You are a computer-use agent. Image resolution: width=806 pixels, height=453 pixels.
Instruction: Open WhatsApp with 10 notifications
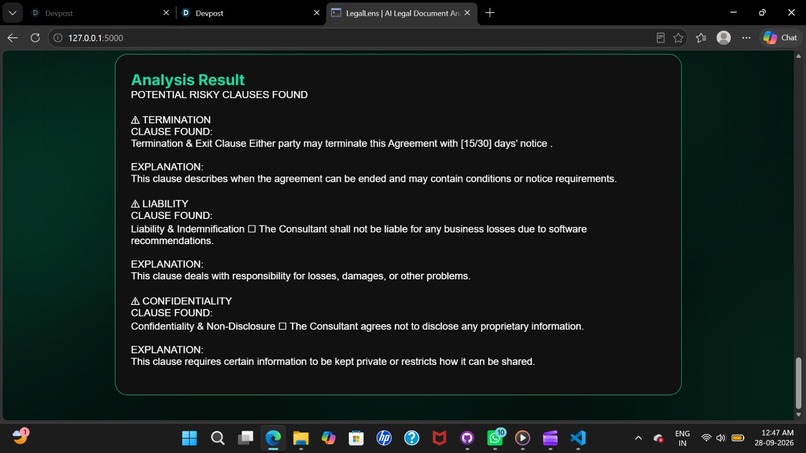click(x=495, y=438)
